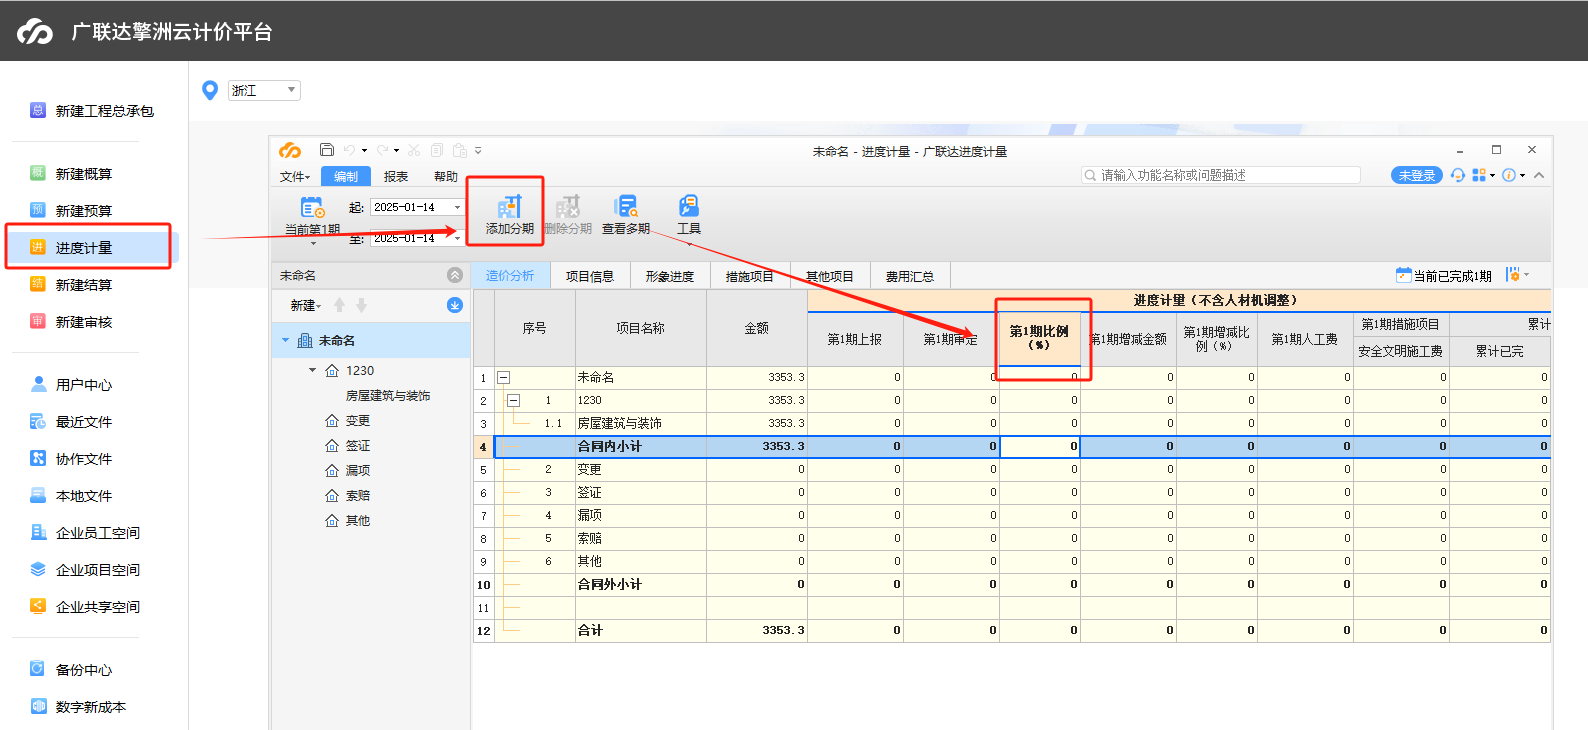Click the copy icon in quick toolbar
The image size is (1588, 730).
(x=437, y=150)
